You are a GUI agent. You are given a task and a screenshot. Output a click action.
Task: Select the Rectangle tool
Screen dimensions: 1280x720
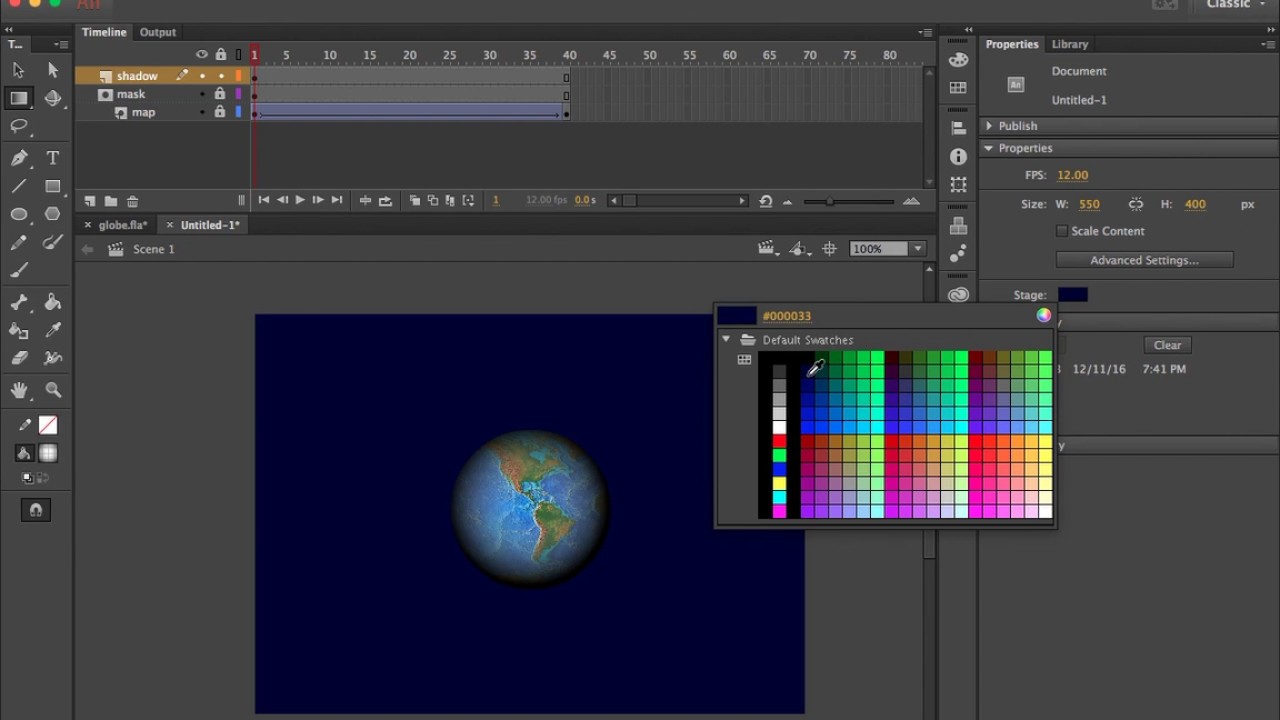point(53,186)
